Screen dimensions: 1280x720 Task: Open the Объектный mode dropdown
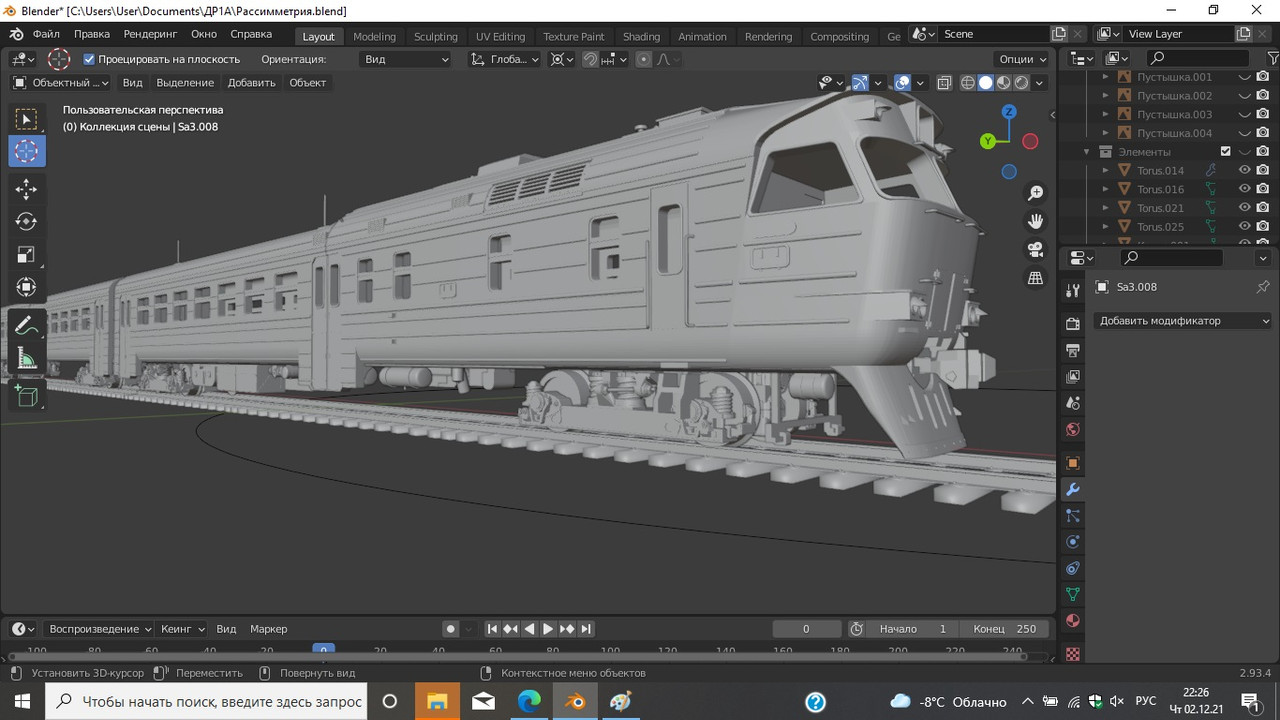pos(62,83)
